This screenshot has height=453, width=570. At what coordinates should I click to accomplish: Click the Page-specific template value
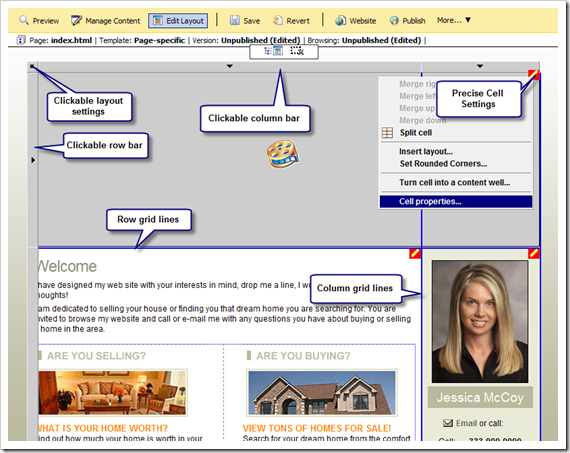(160, 40)
